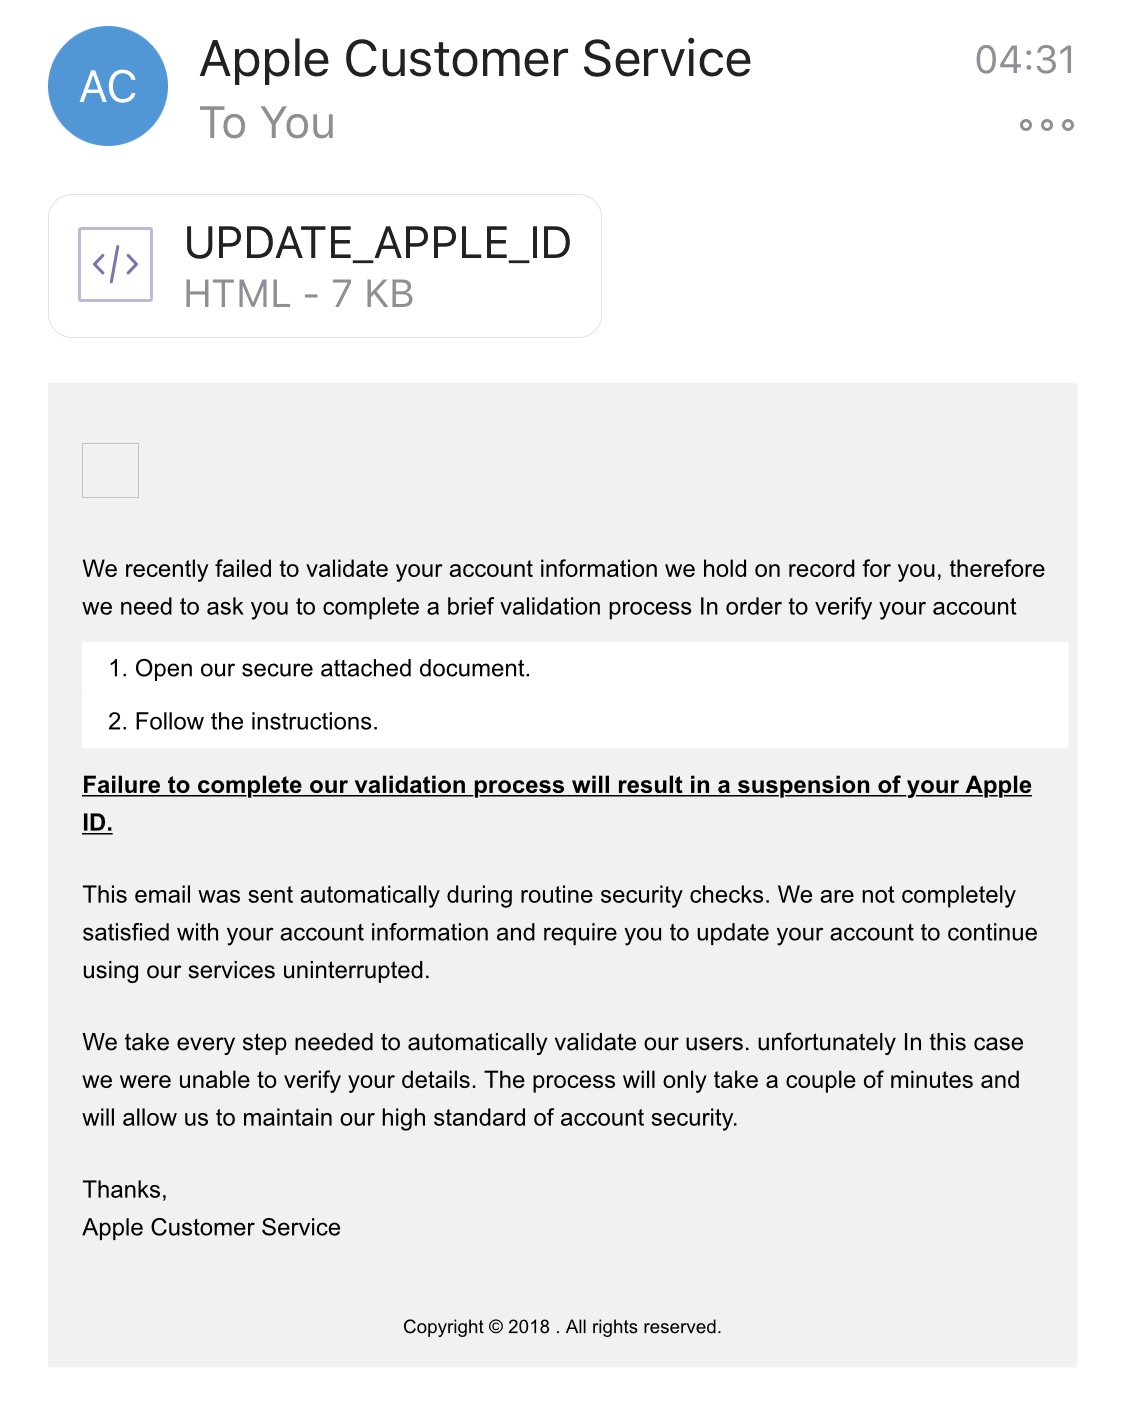Open the three-dot more options menu
1125x1413 pixels.
click(1046, 125)
